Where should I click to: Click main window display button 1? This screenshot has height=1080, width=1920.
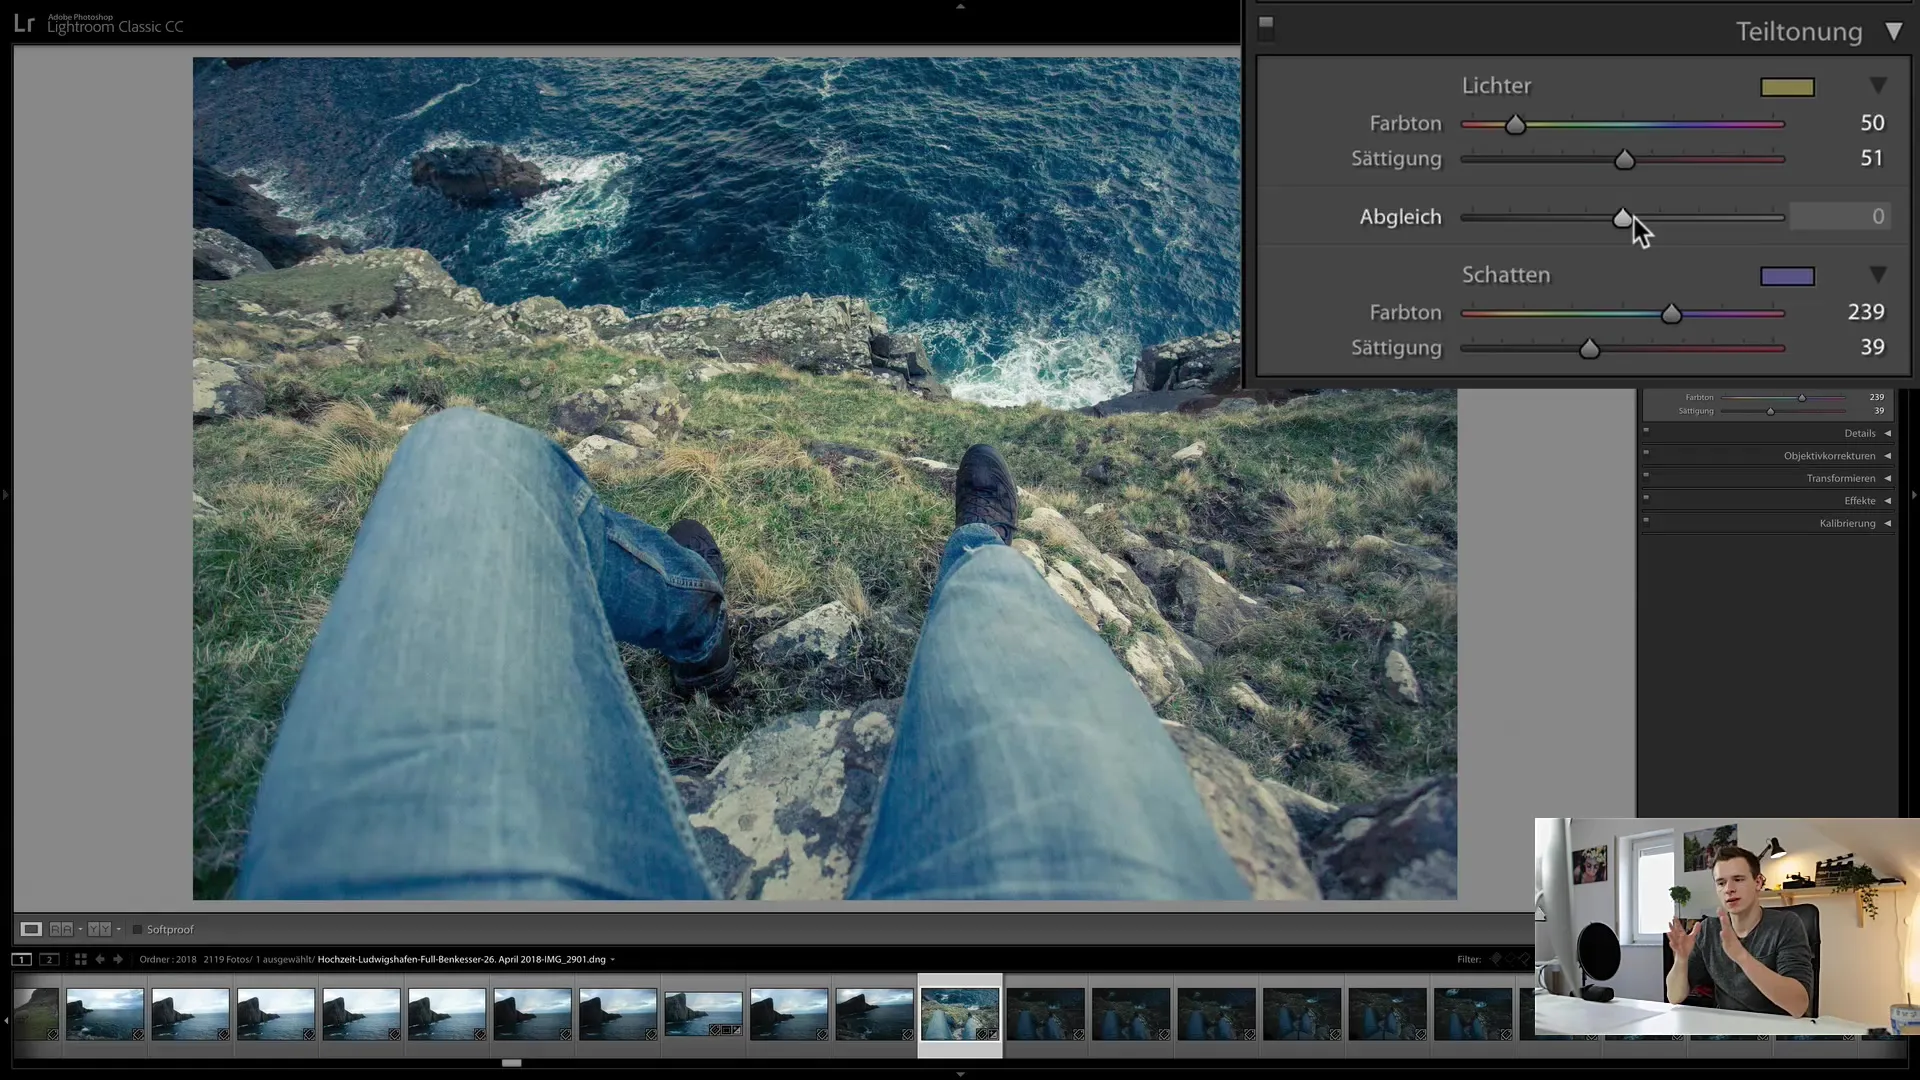coord(21,959)
